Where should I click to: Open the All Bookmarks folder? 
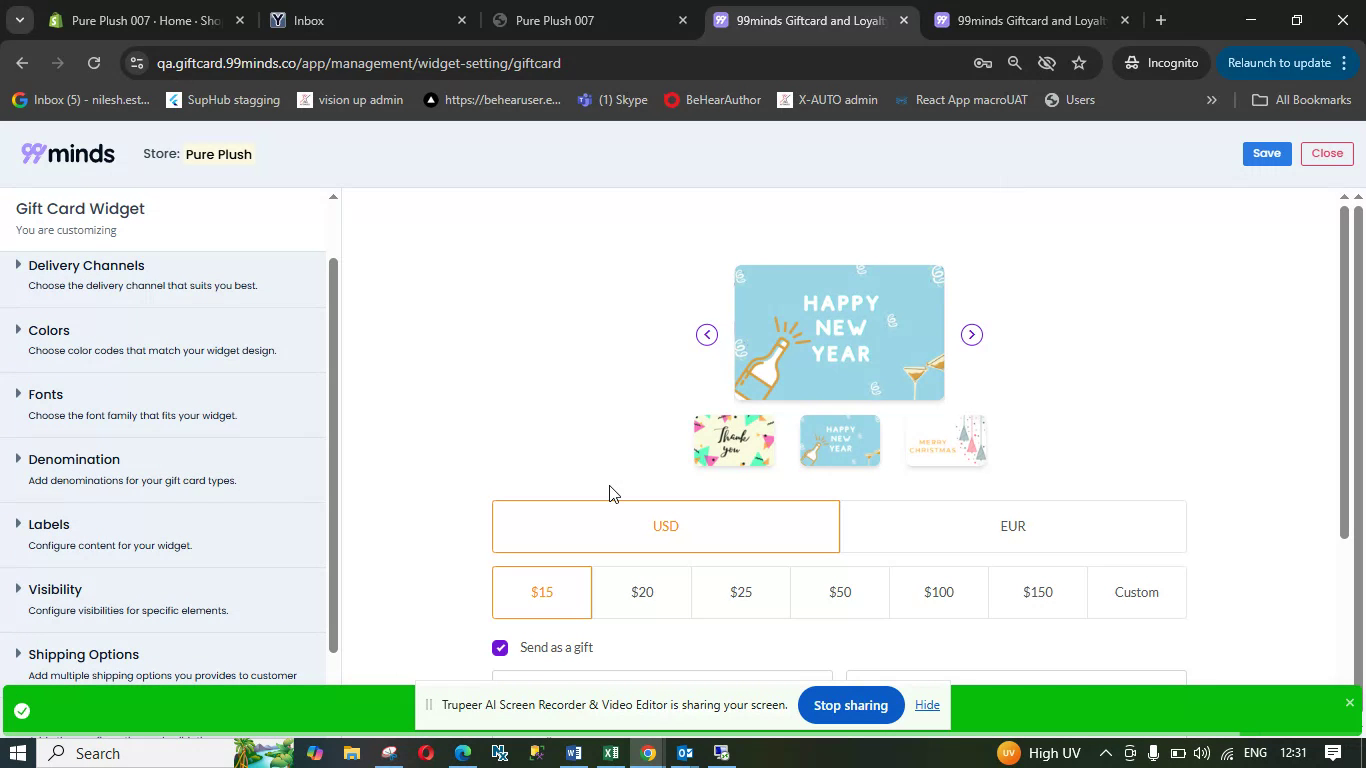1302,100
